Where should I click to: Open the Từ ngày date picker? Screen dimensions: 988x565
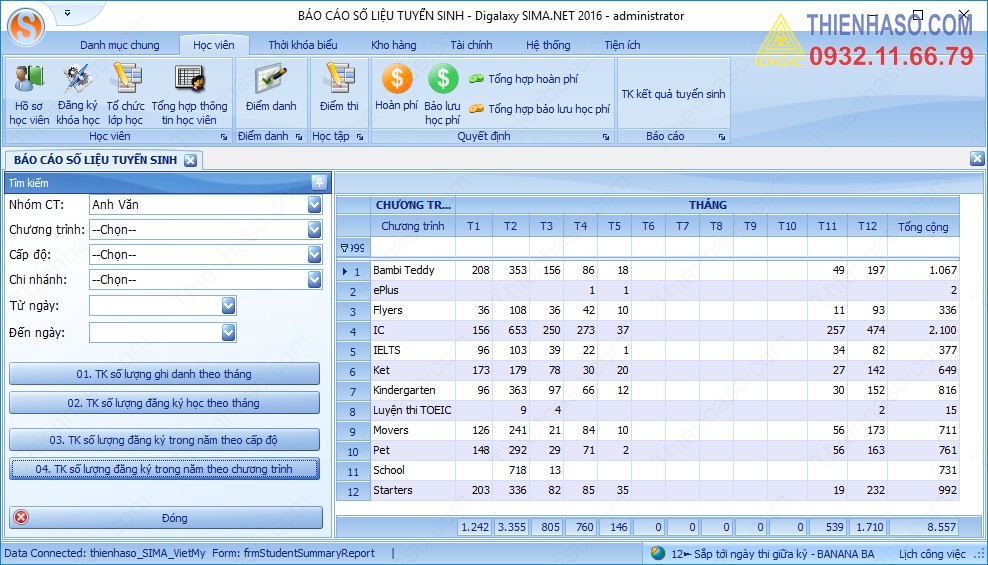229,306
